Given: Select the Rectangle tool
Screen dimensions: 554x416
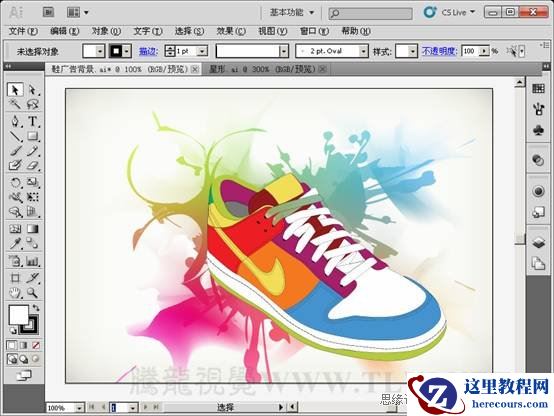Looking at the screenshot, I should tap(33, 136).
